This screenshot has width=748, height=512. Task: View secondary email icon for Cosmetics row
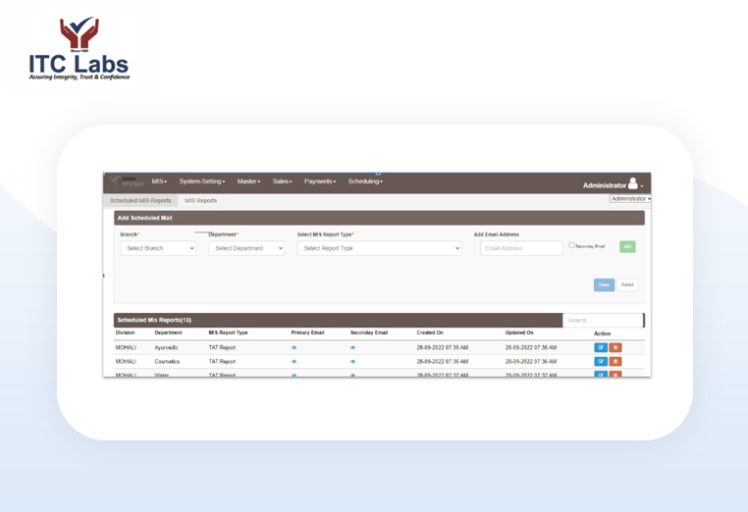tap(353, 361)
